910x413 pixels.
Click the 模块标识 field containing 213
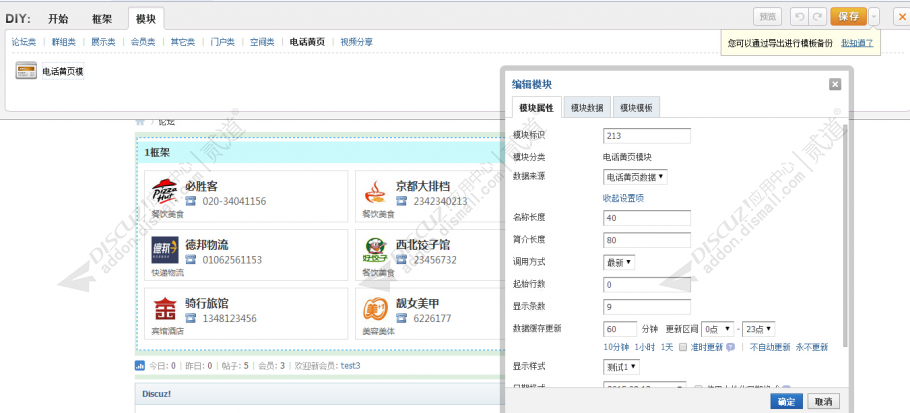(x=647, y=136)
